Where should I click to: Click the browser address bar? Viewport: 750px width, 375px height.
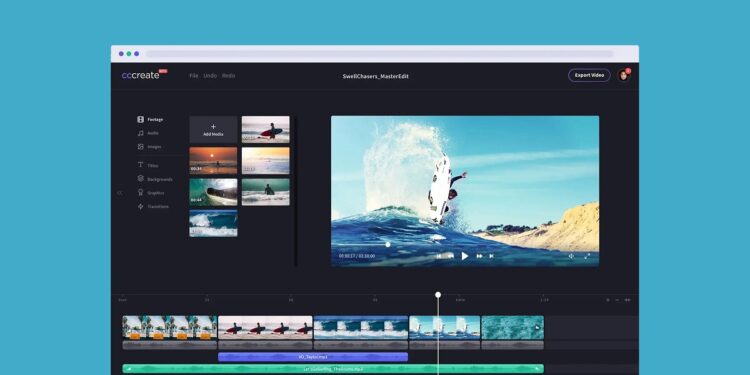(x=380, y=54)
